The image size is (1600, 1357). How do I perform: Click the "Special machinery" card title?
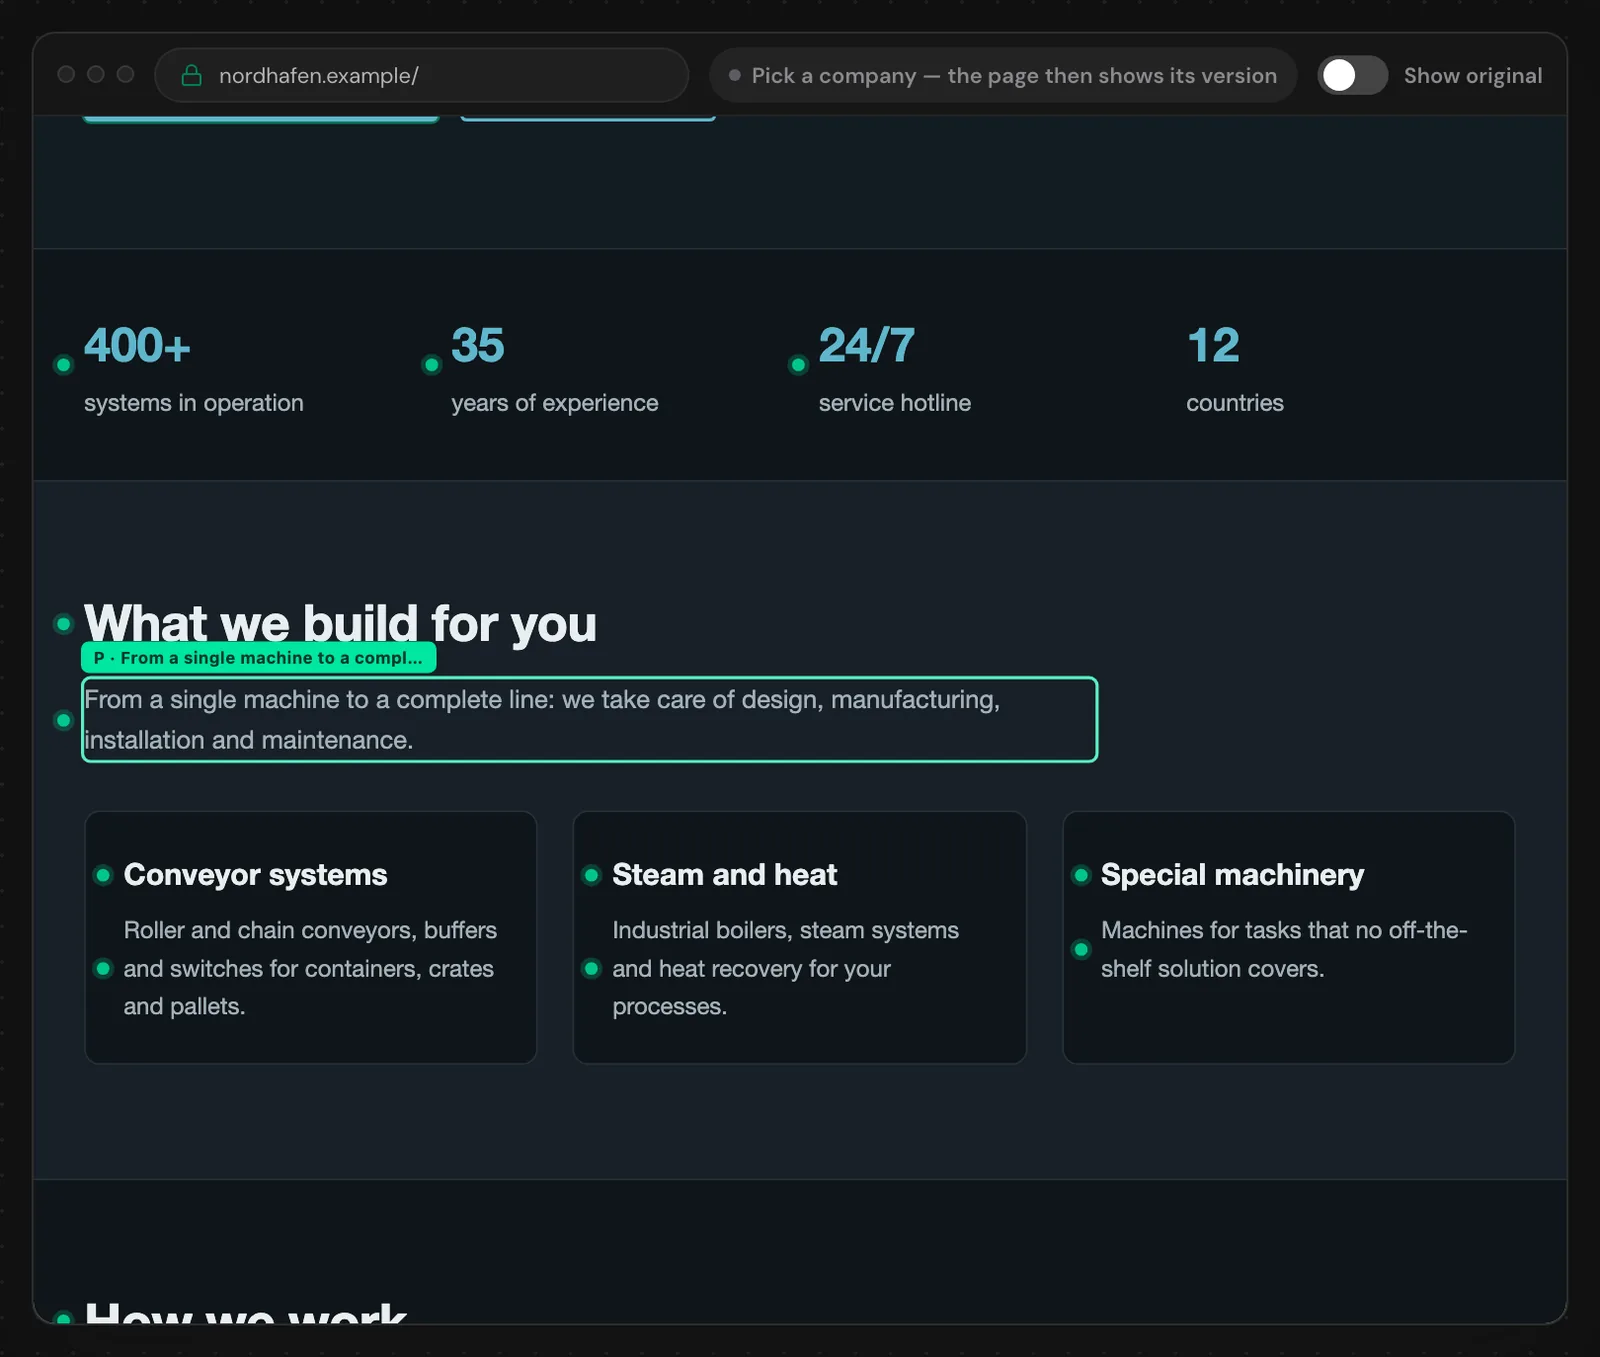(1233, 875)
